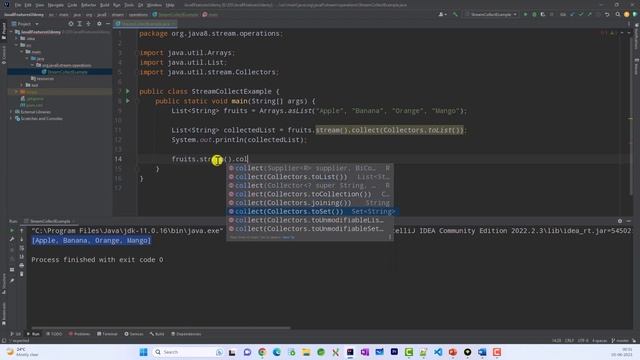The width and height of the screenshot is (640, 360).
Task: Click Rerun icon in Run panel
Action: coord(12,231)
